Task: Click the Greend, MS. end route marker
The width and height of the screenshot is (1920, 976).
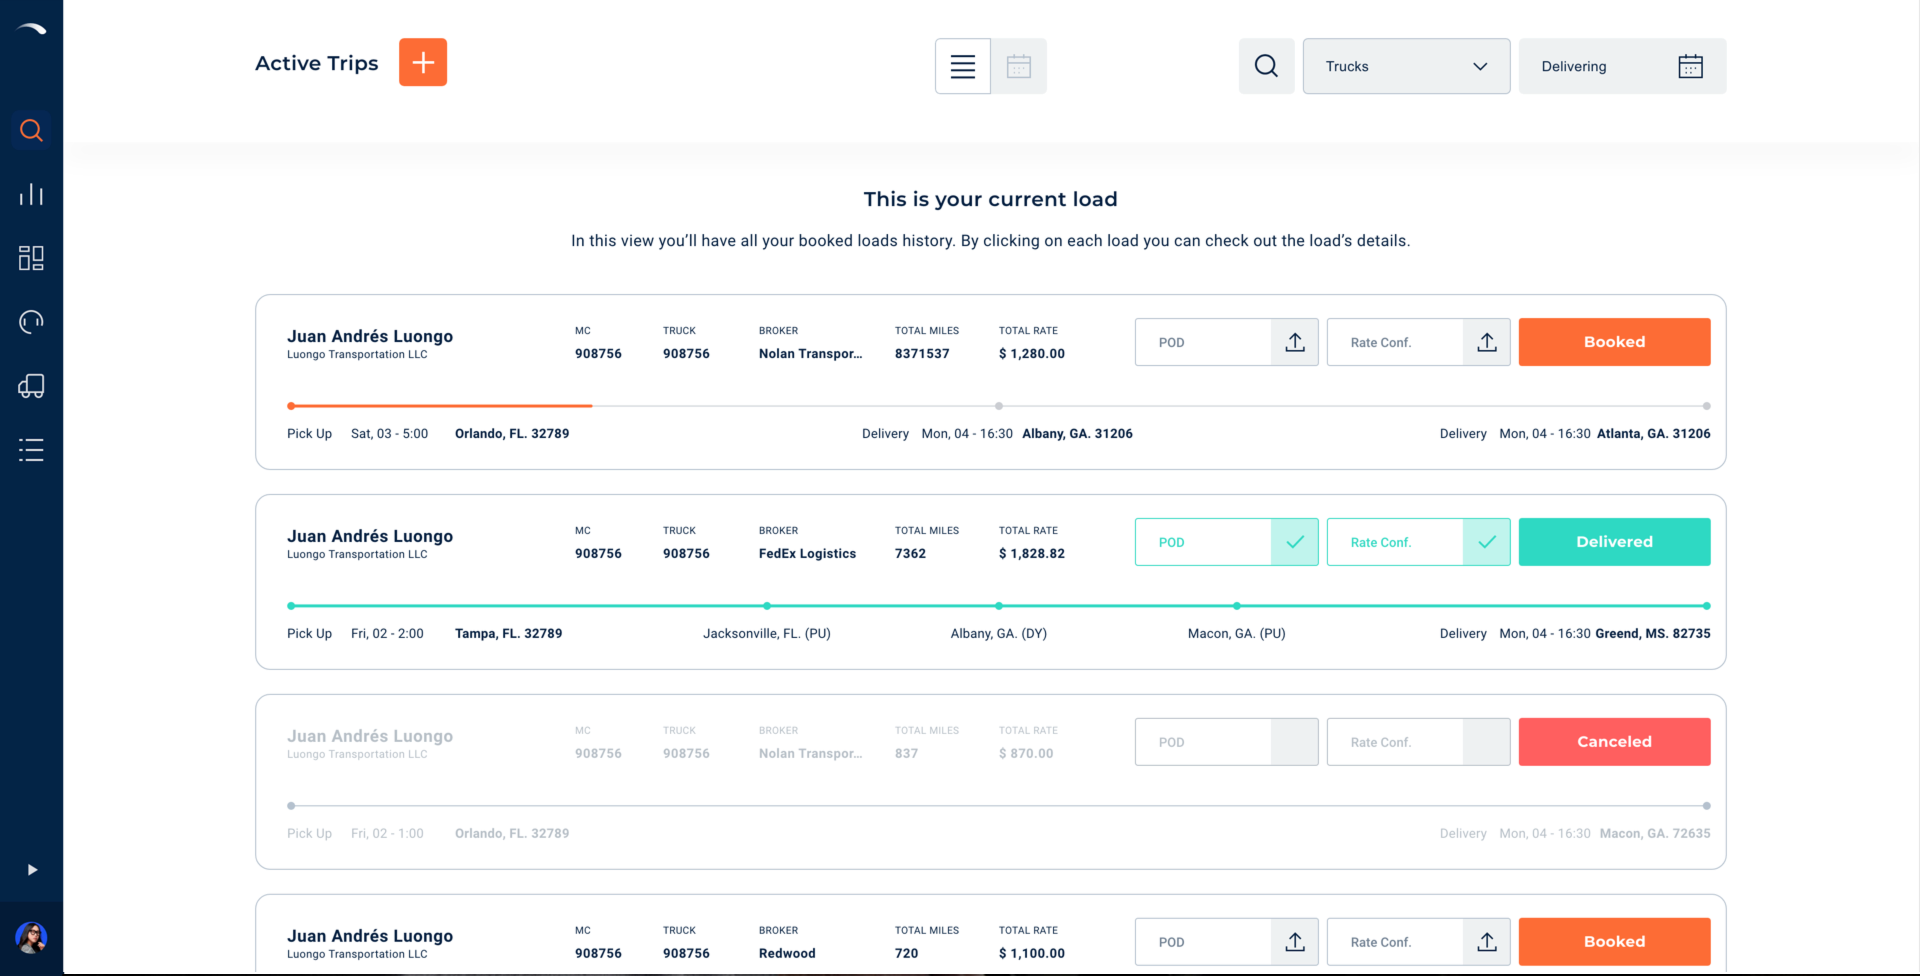Action: pos(1707,606)
